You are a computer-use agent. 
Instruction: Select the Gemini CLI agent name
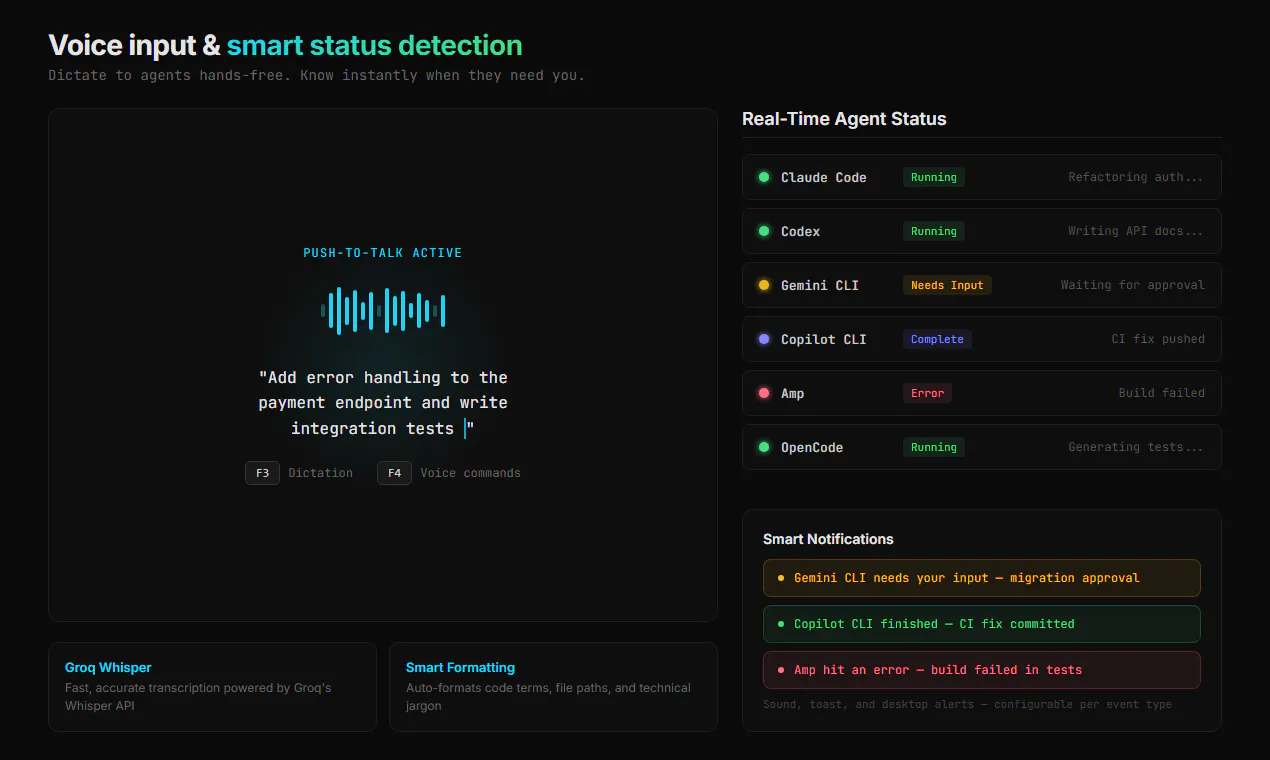coord(820,285)
